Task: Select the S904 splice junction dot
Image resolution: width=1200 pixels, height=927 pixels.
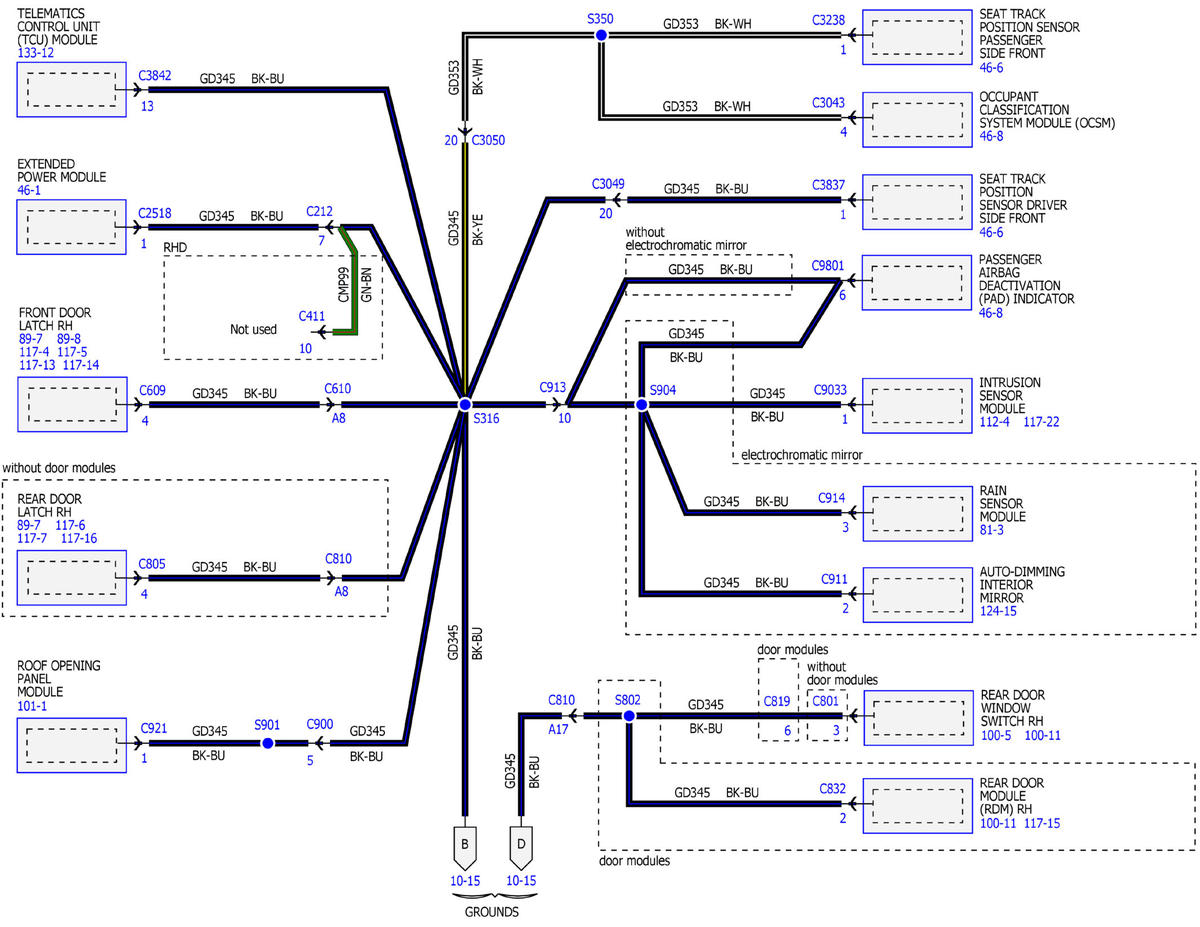Action: pos(641,405)
